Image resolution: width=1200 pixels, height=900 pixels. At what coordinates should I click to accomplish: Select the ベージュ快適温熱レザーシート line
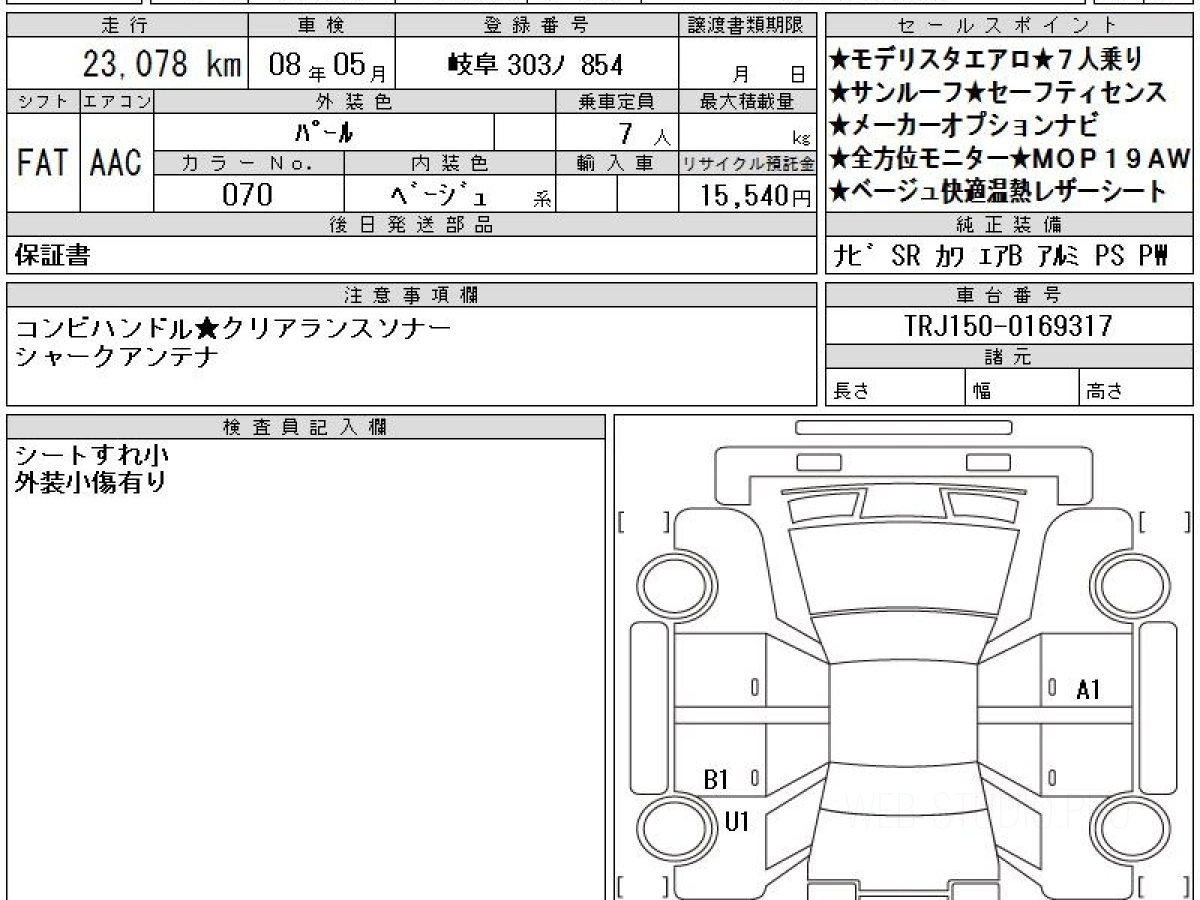click(x=999, y=191)
